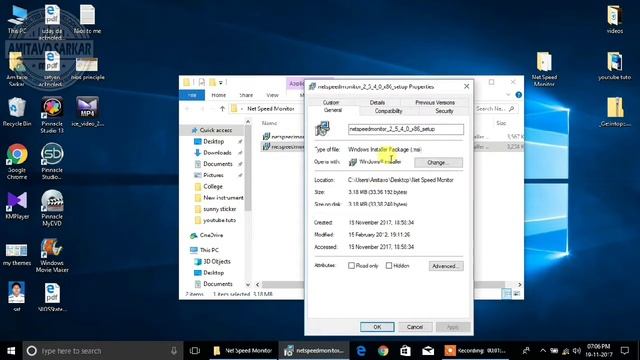Click Up arrow in Explorer navigation
Viewport: 640px width, 360px height.
tap(222, 109)
